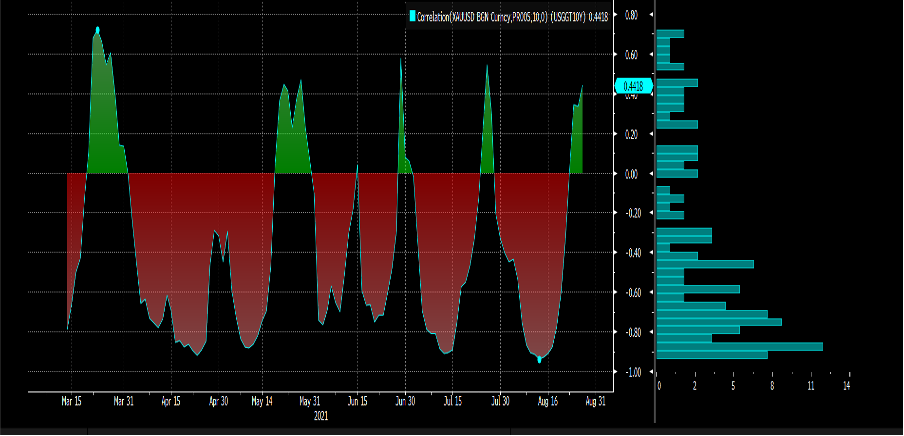The width and height of the screenshot is (904, 436).
Task: Click the 0.4418 current value tag
Action: (634, 87)
